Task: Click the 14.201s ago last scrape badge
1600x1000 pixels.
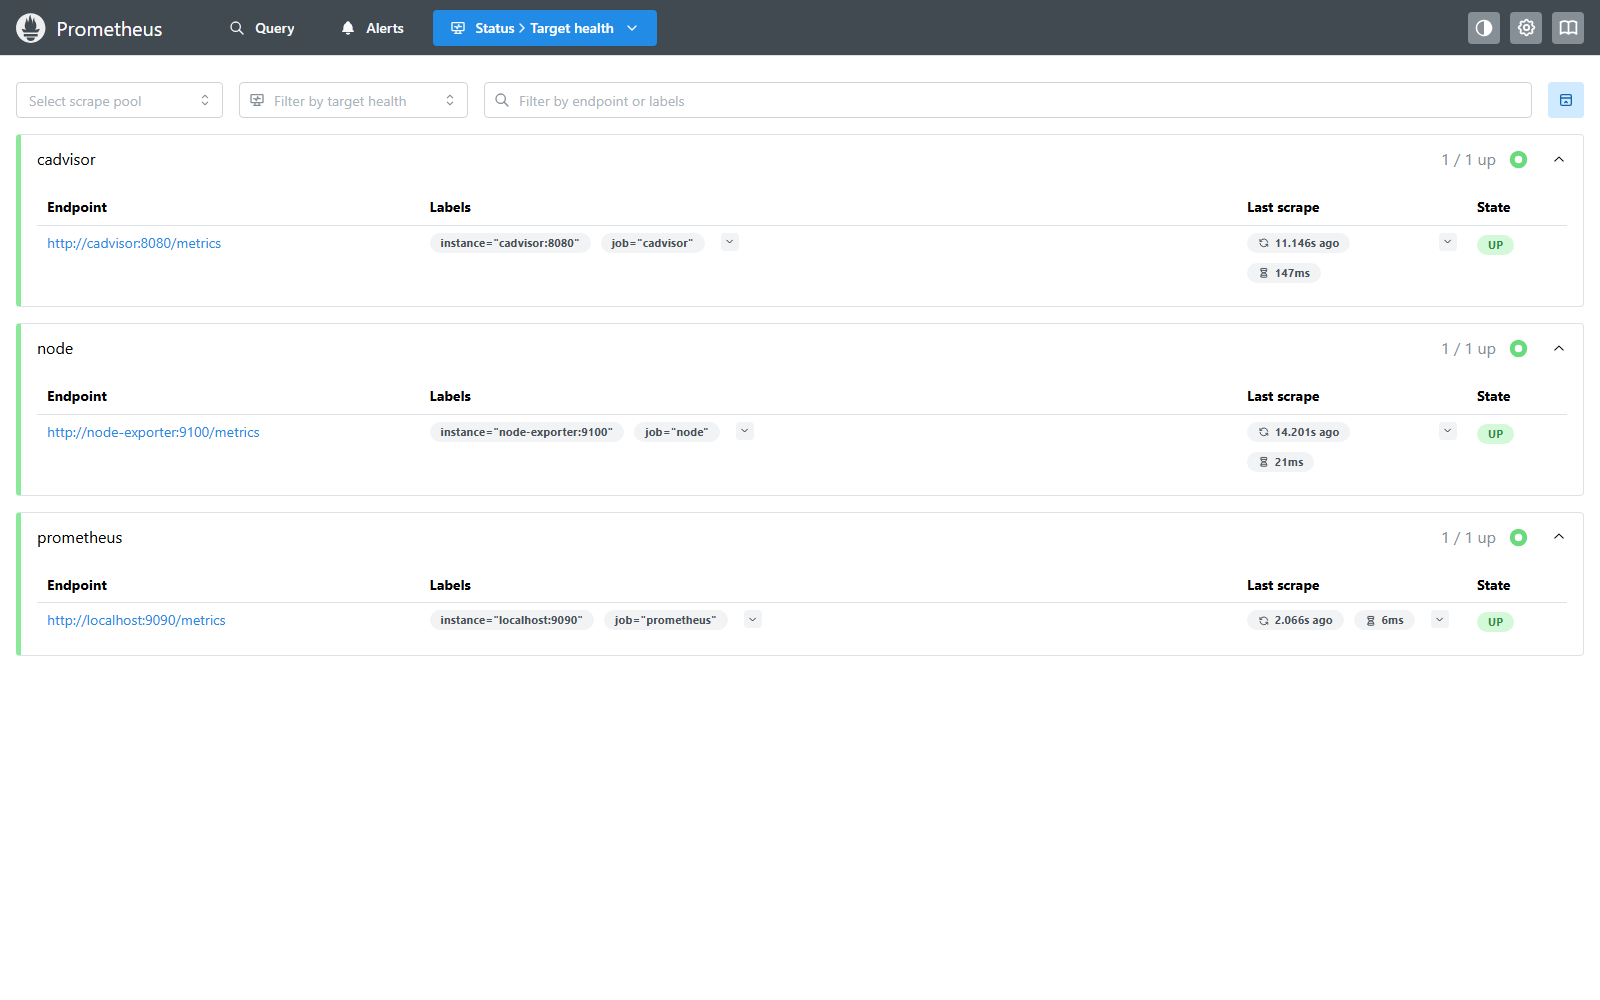Action: (1299, 432)
